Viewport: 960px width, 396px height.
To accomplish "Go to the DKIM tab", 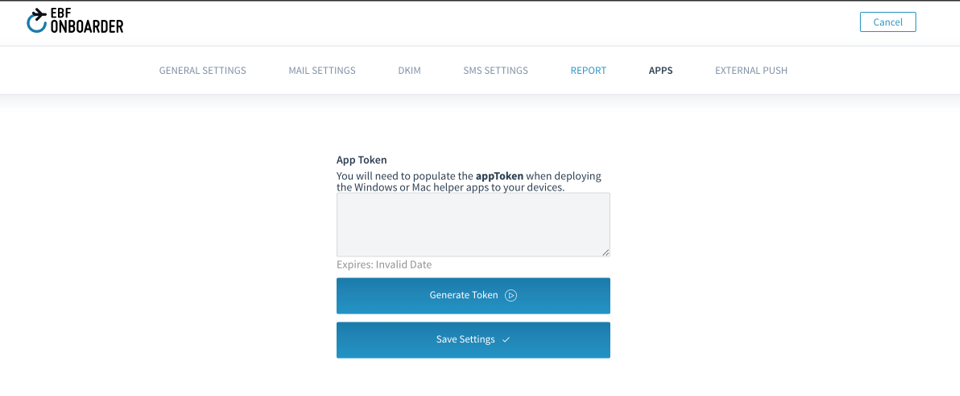I will coord(410,70).
